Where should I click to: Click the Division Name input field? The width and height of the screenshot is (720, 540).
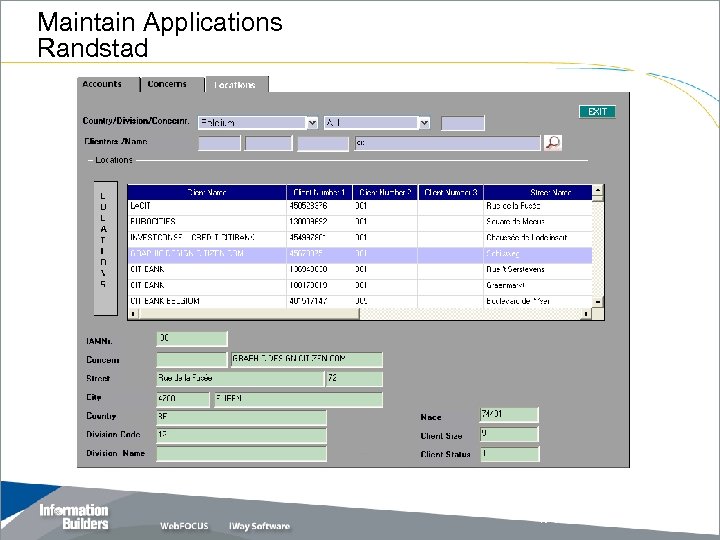[240, 454]
